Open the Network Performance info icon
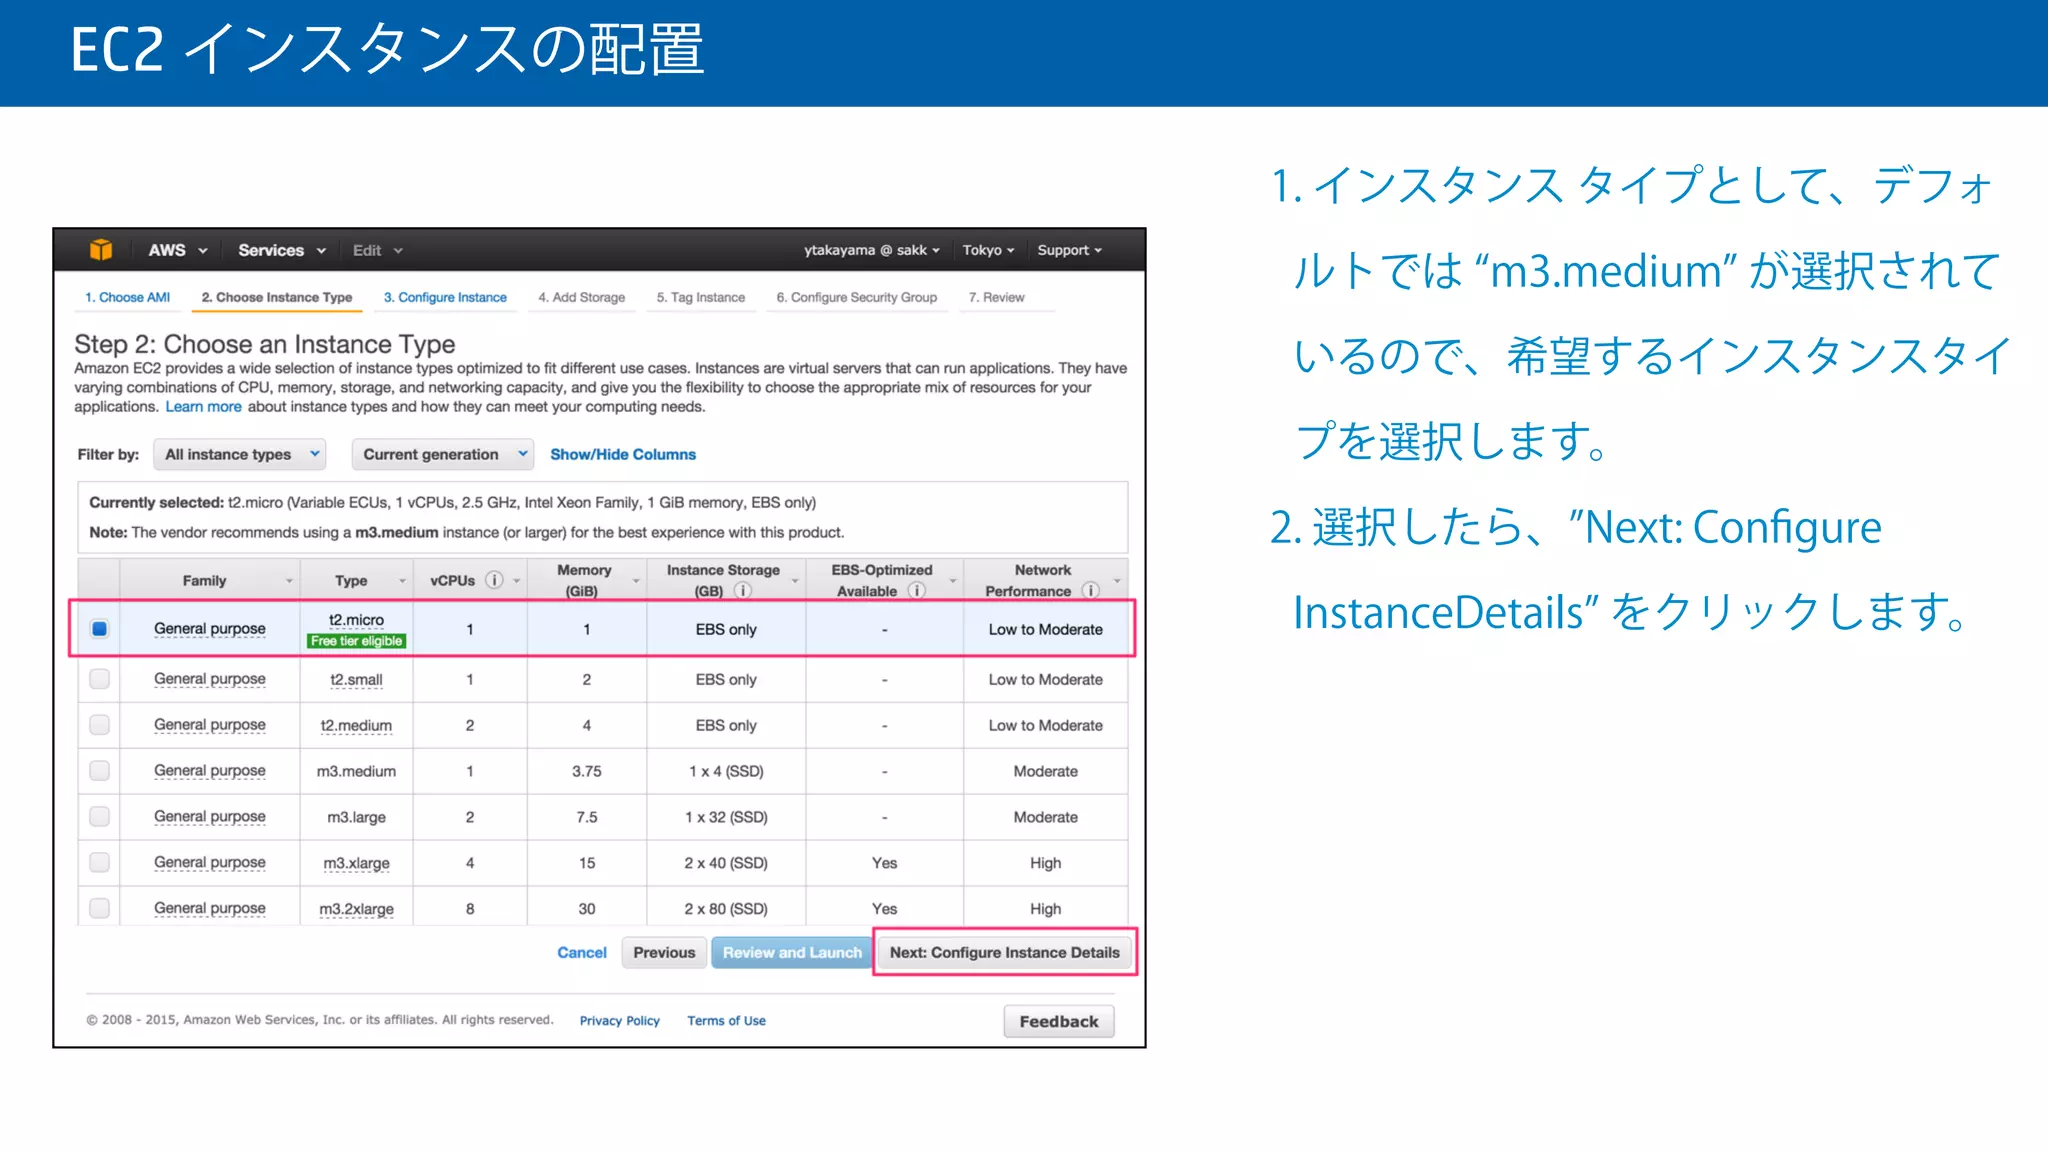The image size is (2048, 1152). (1091, 591)
